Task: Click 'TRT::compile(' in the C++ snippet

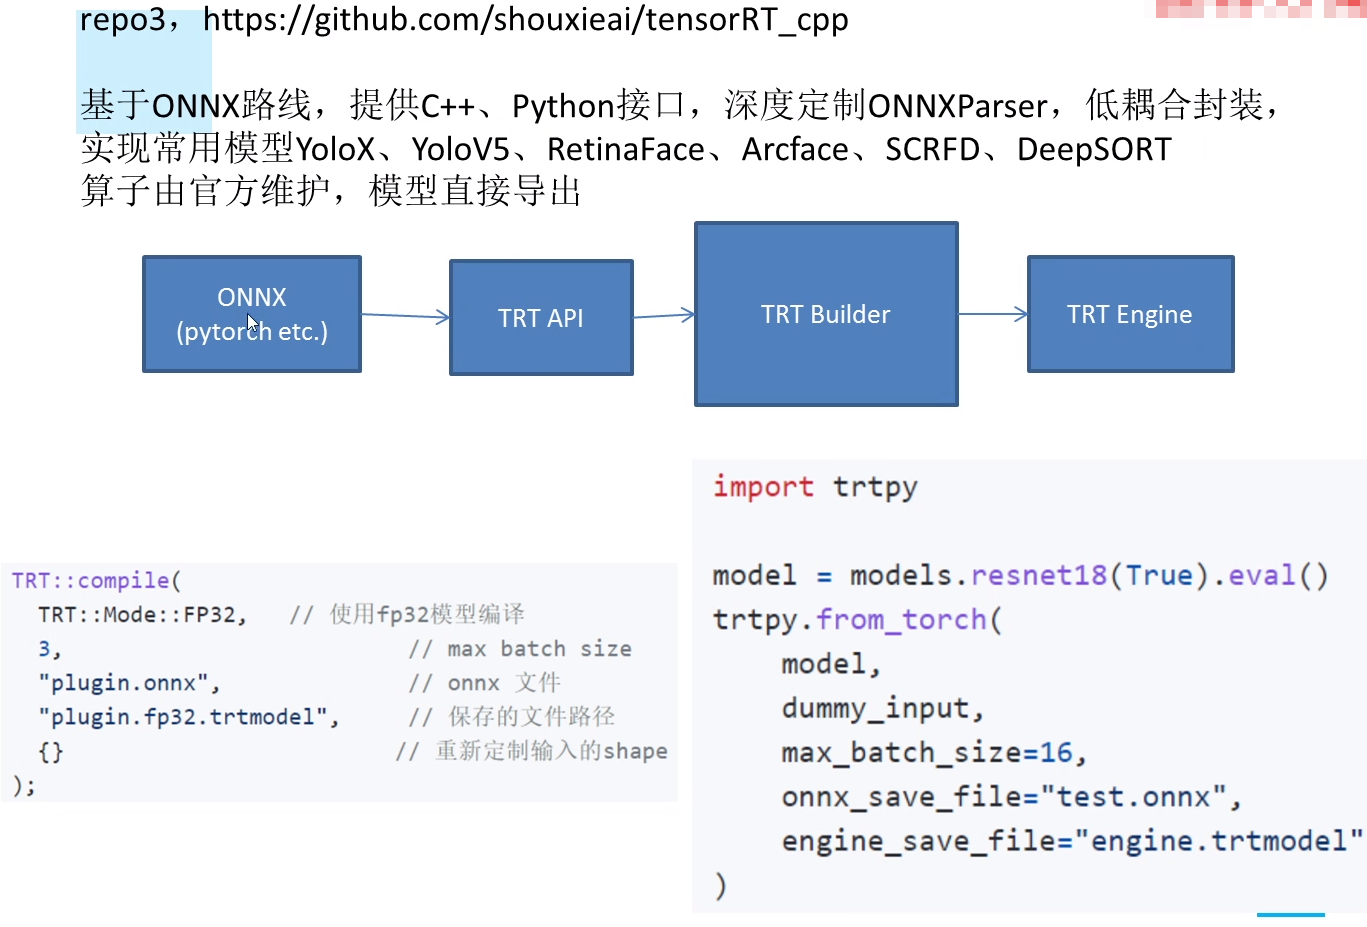Action: [x=96, y=580]
